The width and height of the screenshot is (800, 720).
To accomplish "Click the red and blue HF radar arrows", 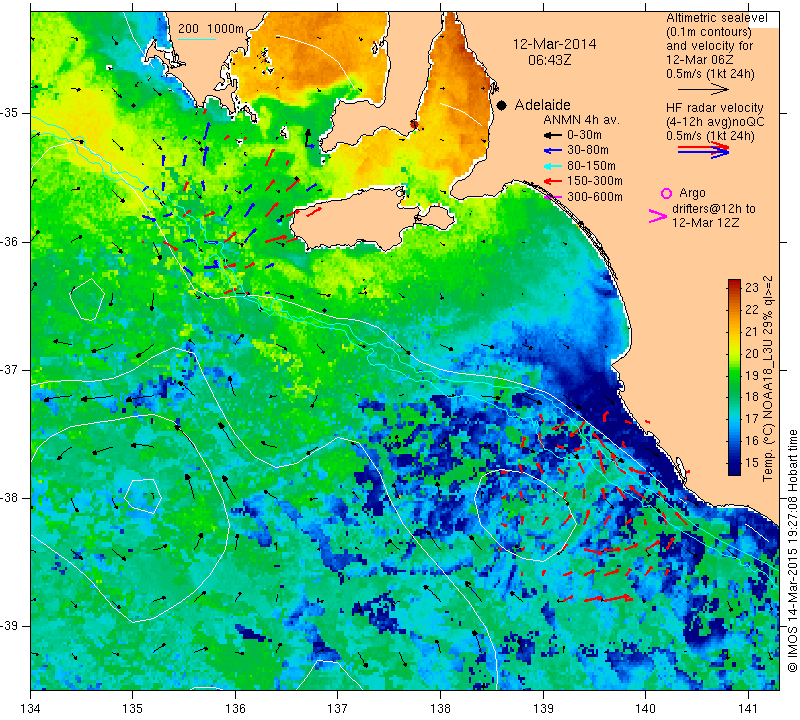I will pos(704,150).
